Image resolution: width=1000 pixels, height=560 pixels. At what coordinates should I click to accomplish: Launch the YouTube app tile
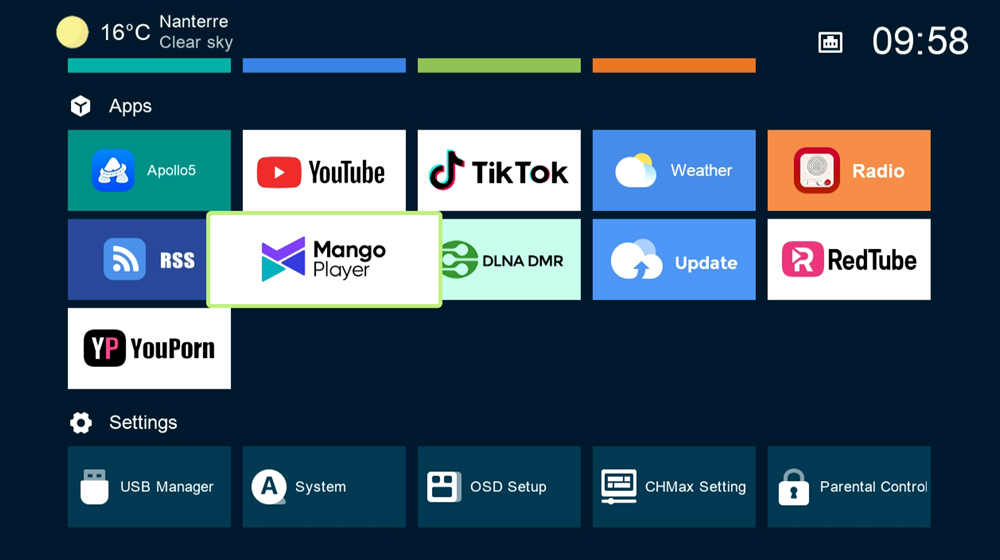324,171
